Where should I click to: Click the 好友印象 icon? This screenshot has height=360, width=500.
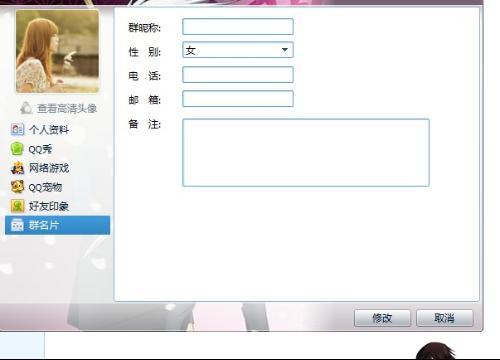click(x=17, y=206)
